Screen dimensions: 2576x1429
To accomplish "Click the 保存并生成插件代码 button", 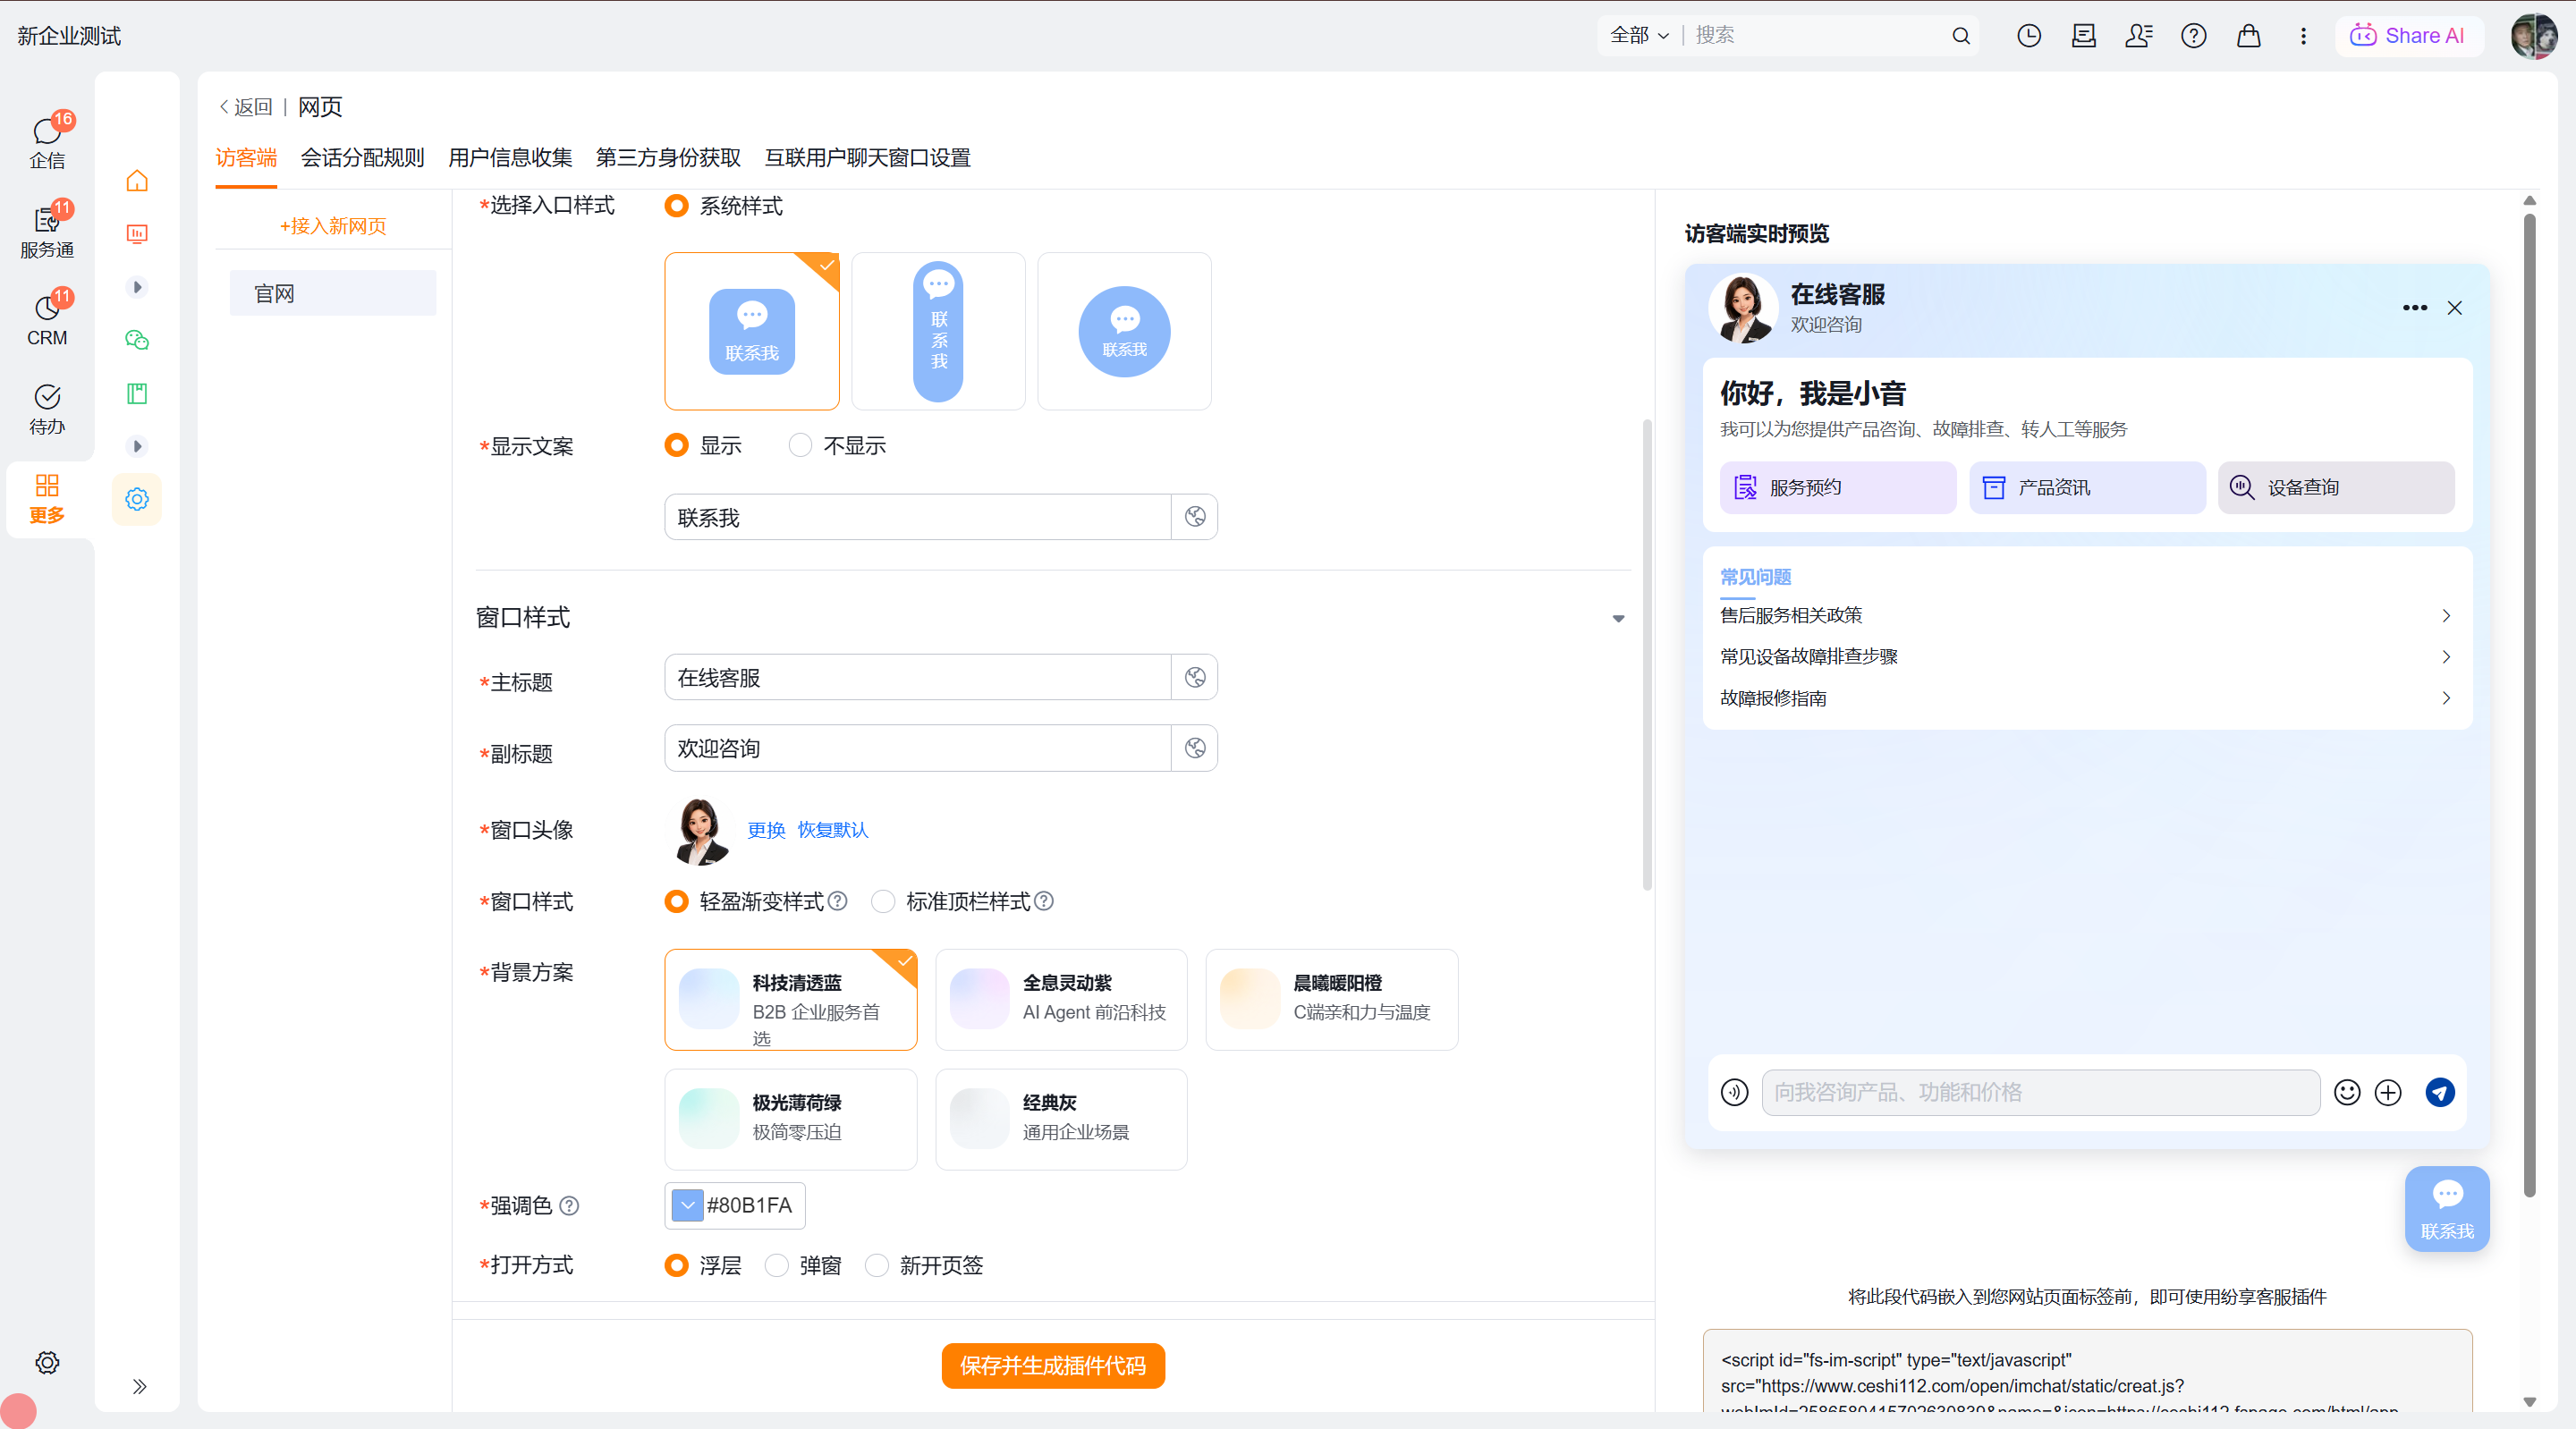I will coord(1053,1365).
